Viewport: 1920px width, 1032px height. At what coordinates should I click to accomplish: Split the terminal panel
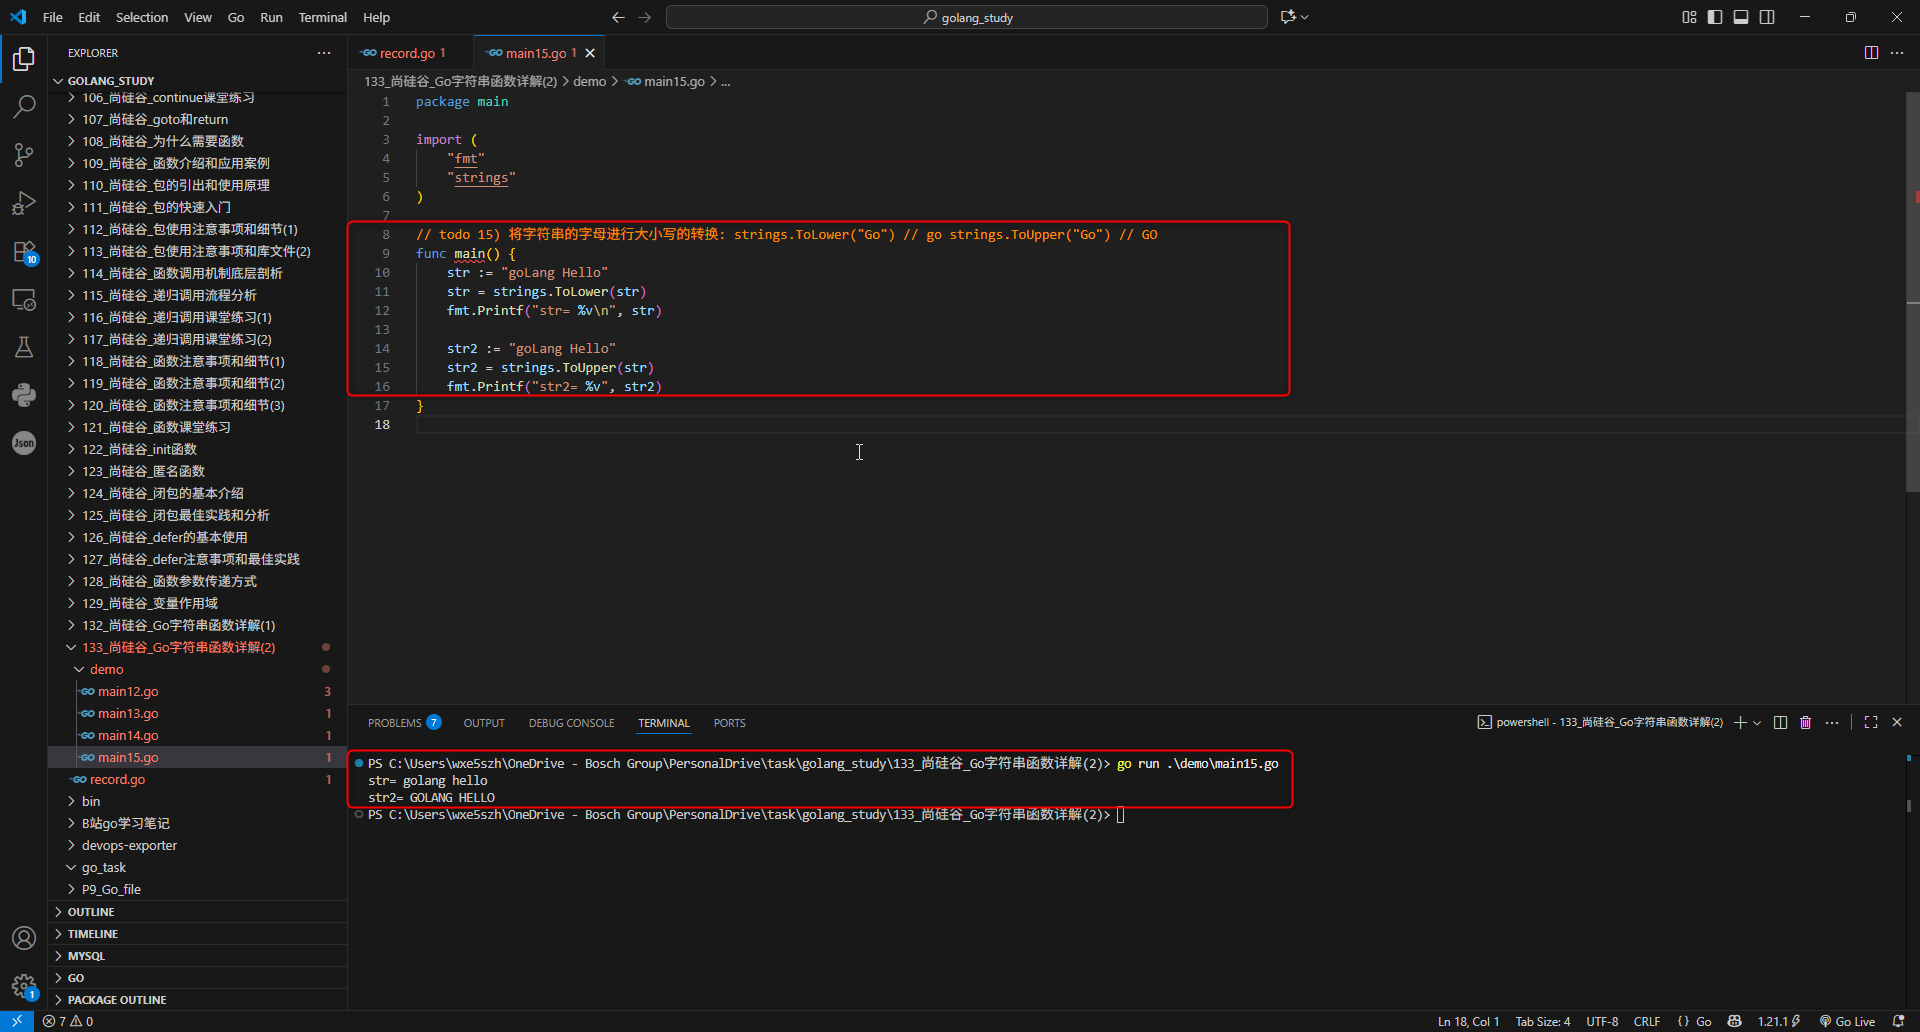coord(1780,722)
